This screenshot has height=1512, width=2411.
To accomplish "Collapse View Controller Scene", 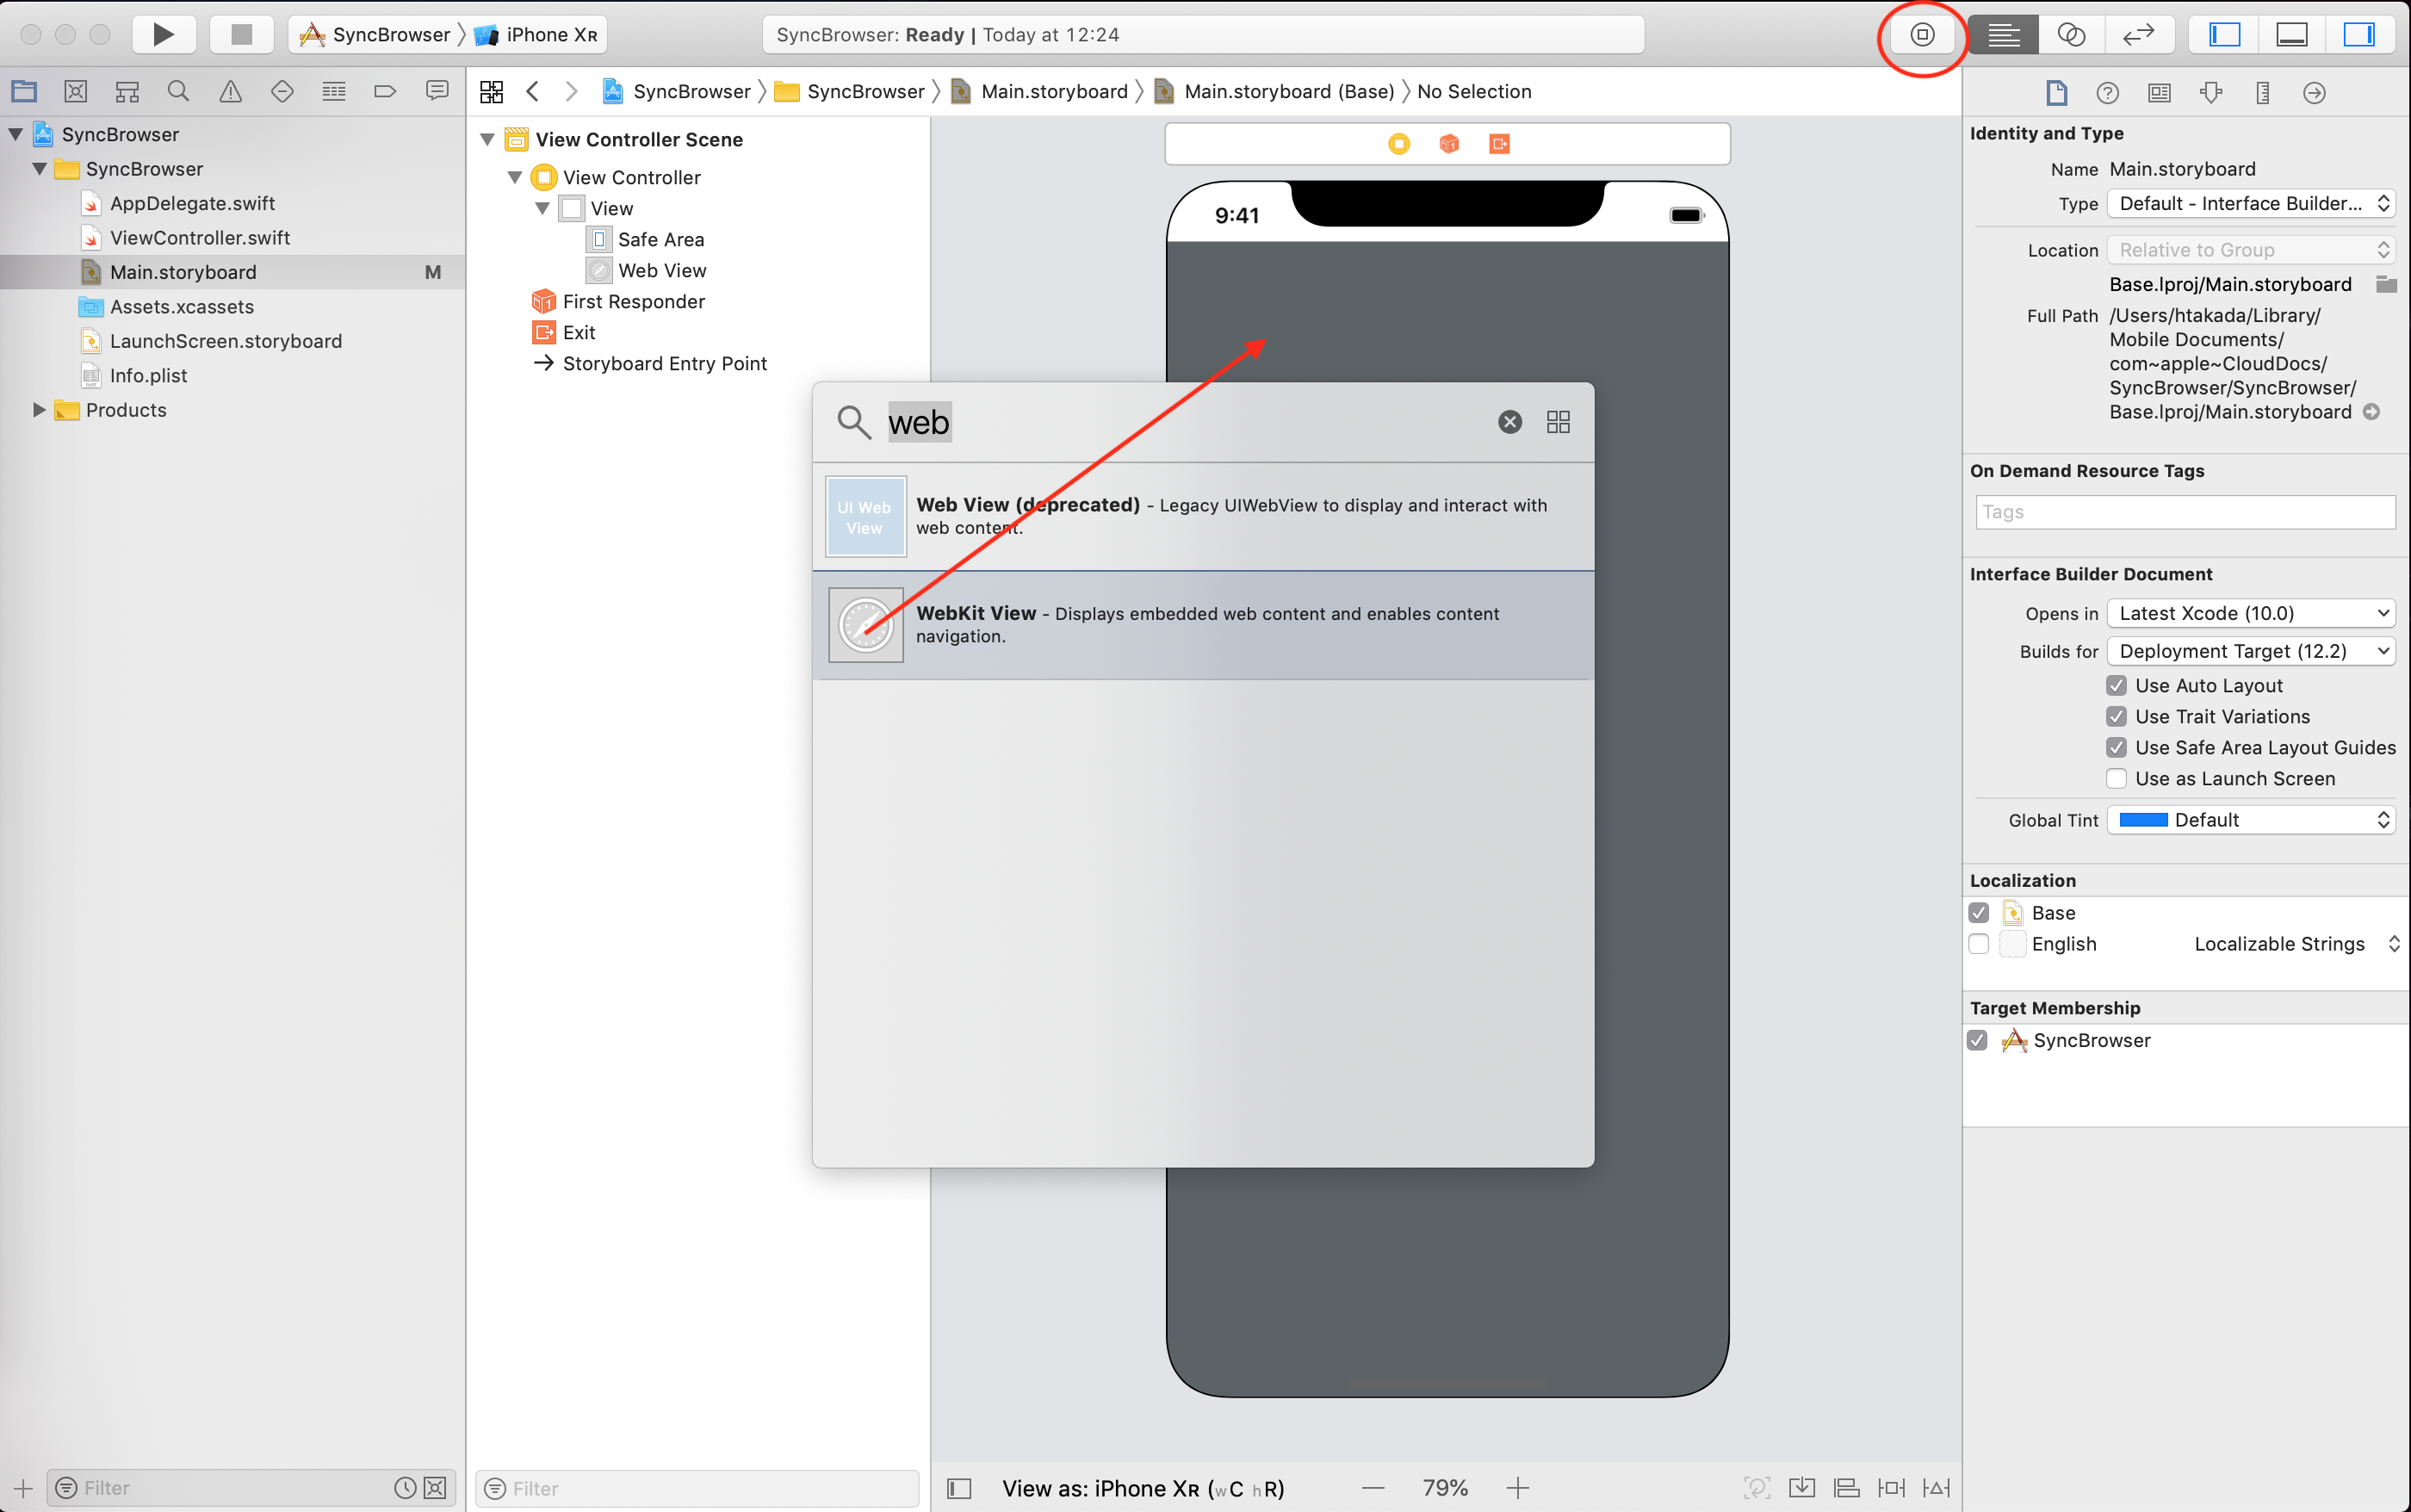I will pos(488,139).
